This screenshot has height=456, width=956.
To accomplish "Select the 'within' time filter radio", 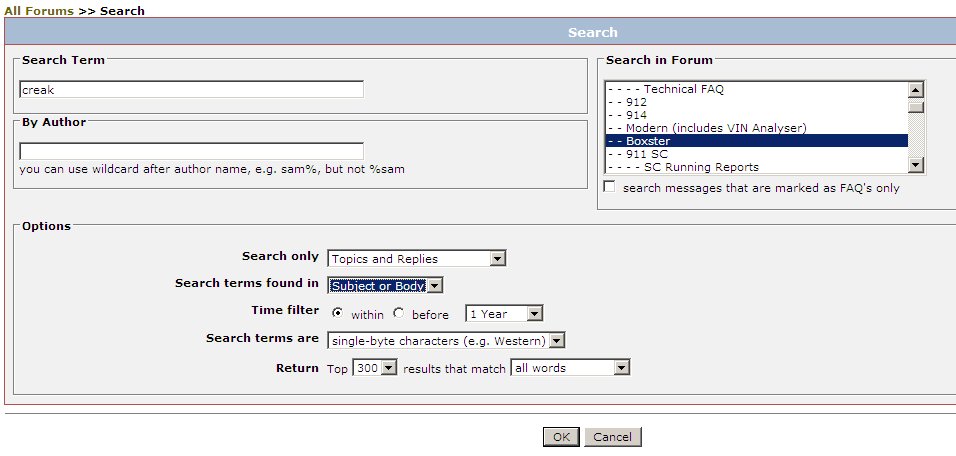I will [x=337, y=313].
